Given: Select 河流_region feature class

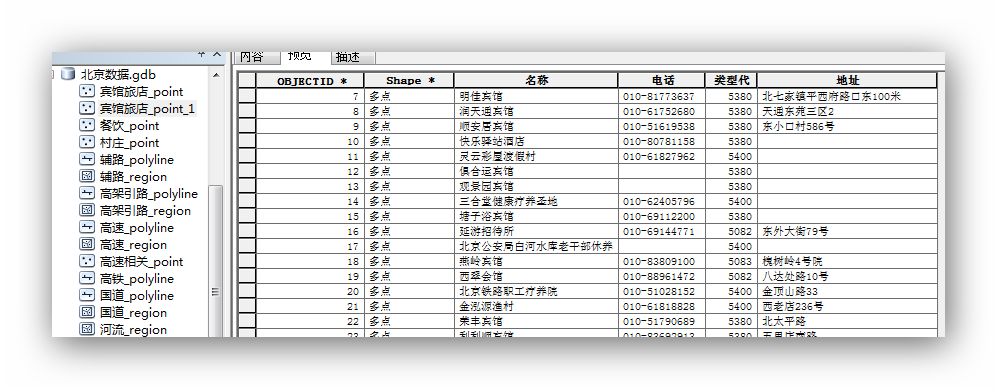Looking at the screenshot, I should coord(134,330).
